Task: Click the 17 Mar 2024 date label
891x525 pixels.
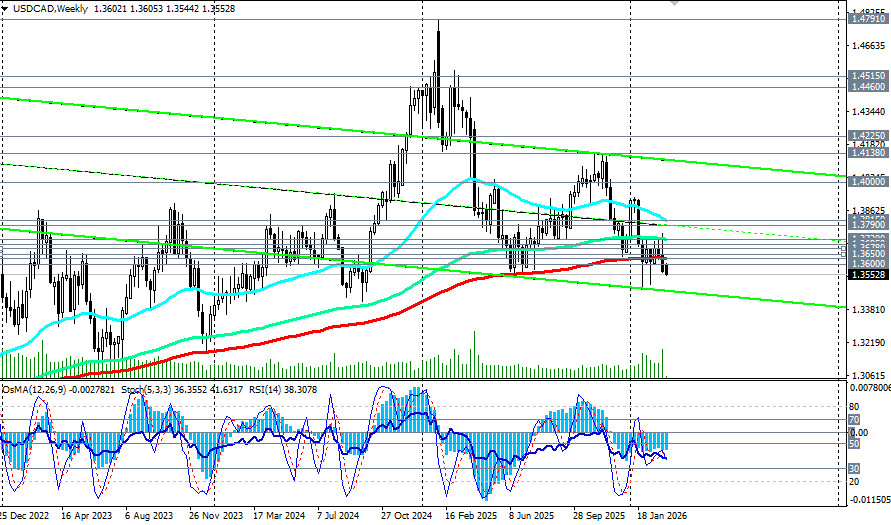Action: [279, 516]
